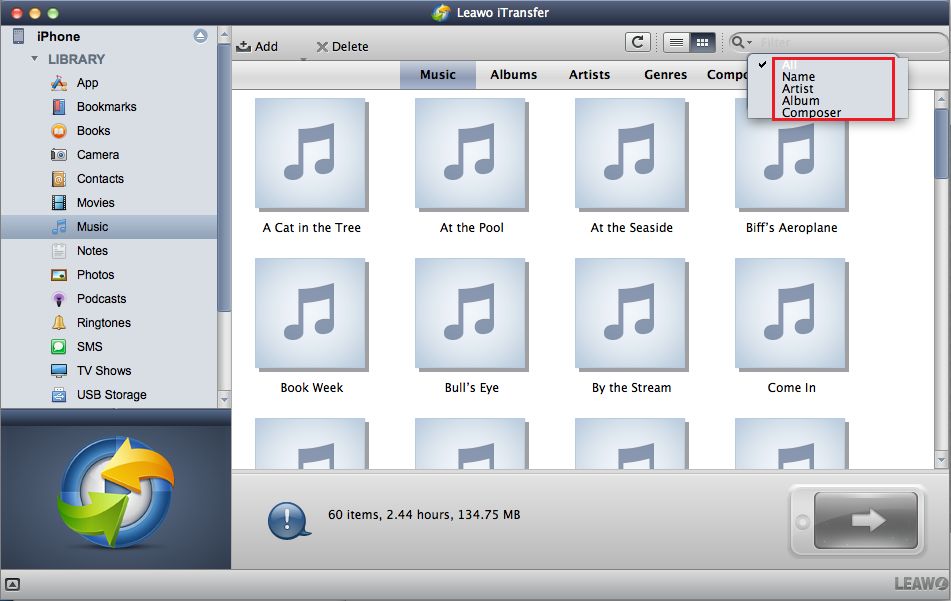The height and width of the screenshot is (601, 951).
Task: Select the Ringtones bell icon
Action: (59, 323)
